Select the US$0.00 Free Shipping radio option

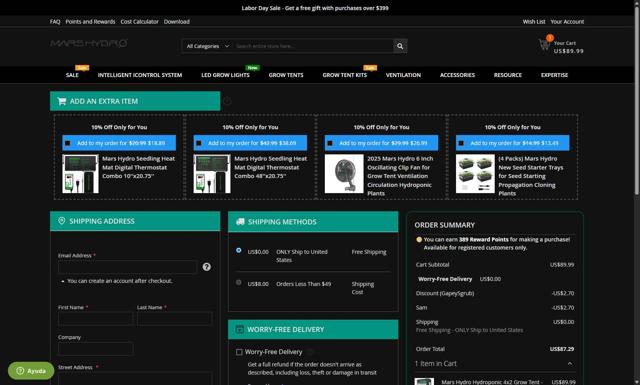[x=239, y=250]
